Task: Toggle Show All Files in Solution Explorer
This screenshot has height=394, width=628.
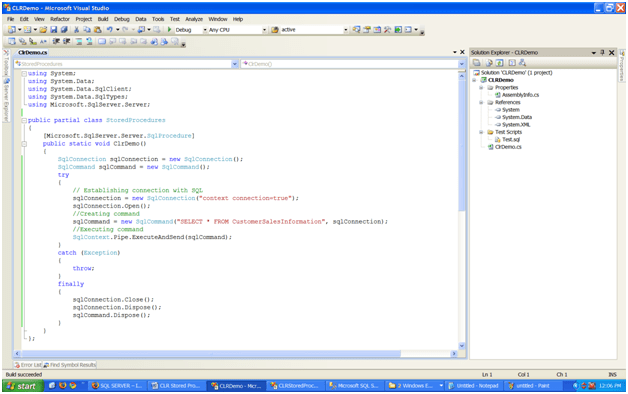Action: coord(489,62)
